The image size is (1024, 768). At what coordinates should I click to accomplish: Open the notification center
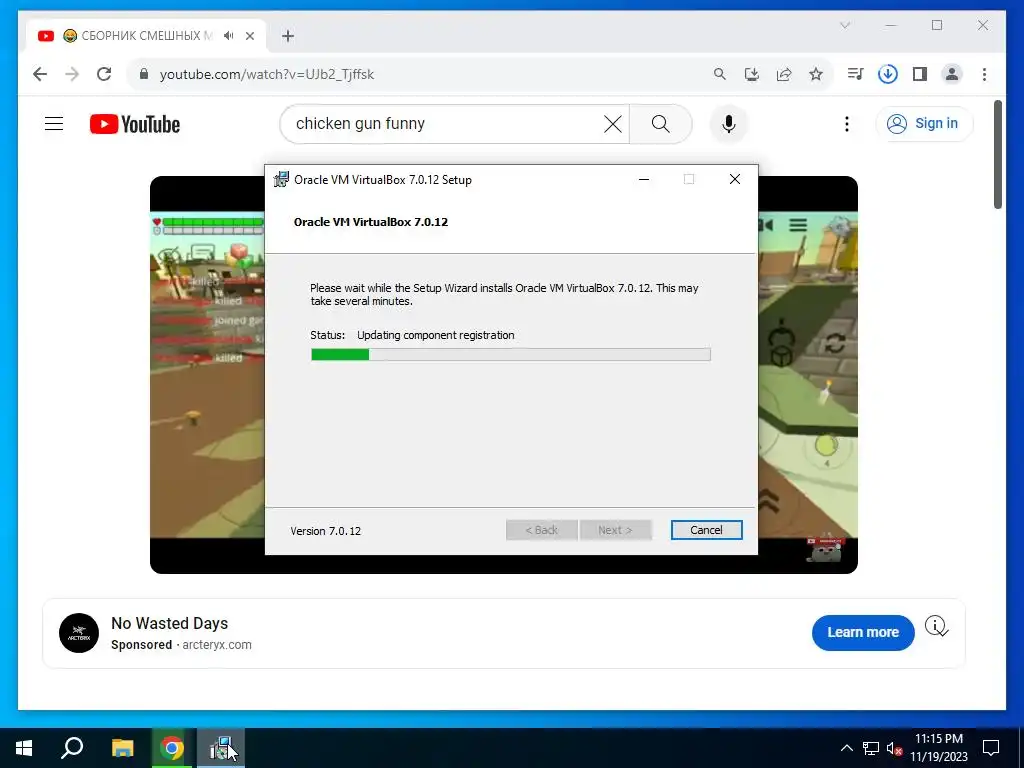point(991,748)
